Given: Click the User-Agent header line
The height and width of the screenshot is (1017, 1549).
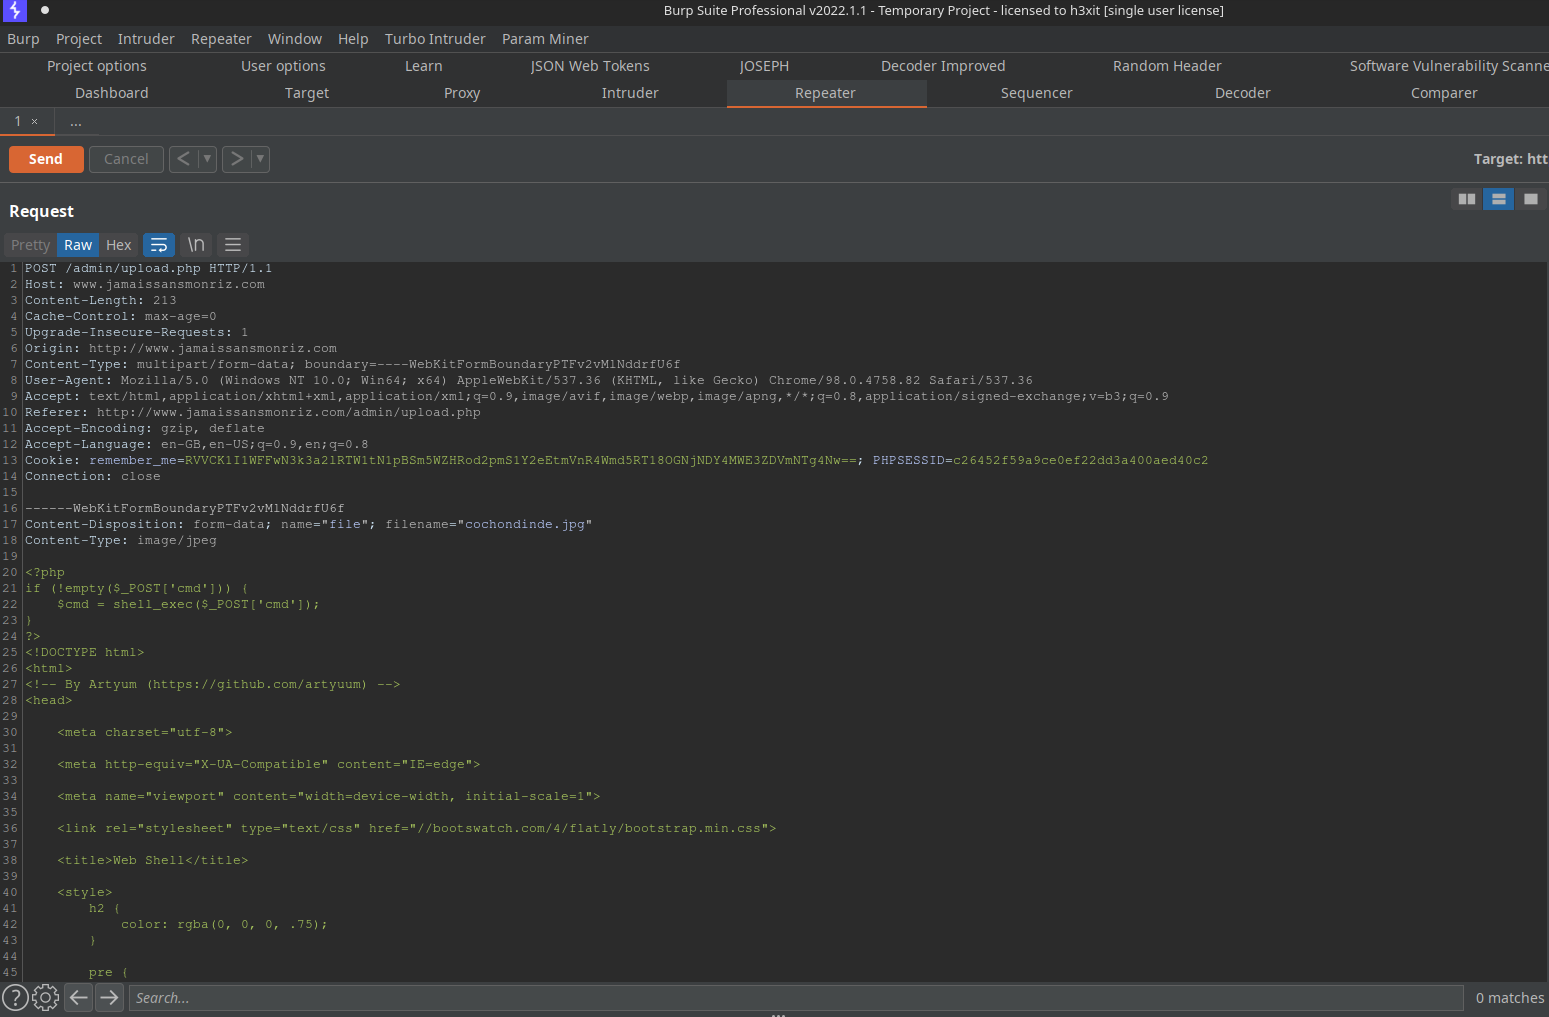Looking at the screenshot, I should pos(529,380).
